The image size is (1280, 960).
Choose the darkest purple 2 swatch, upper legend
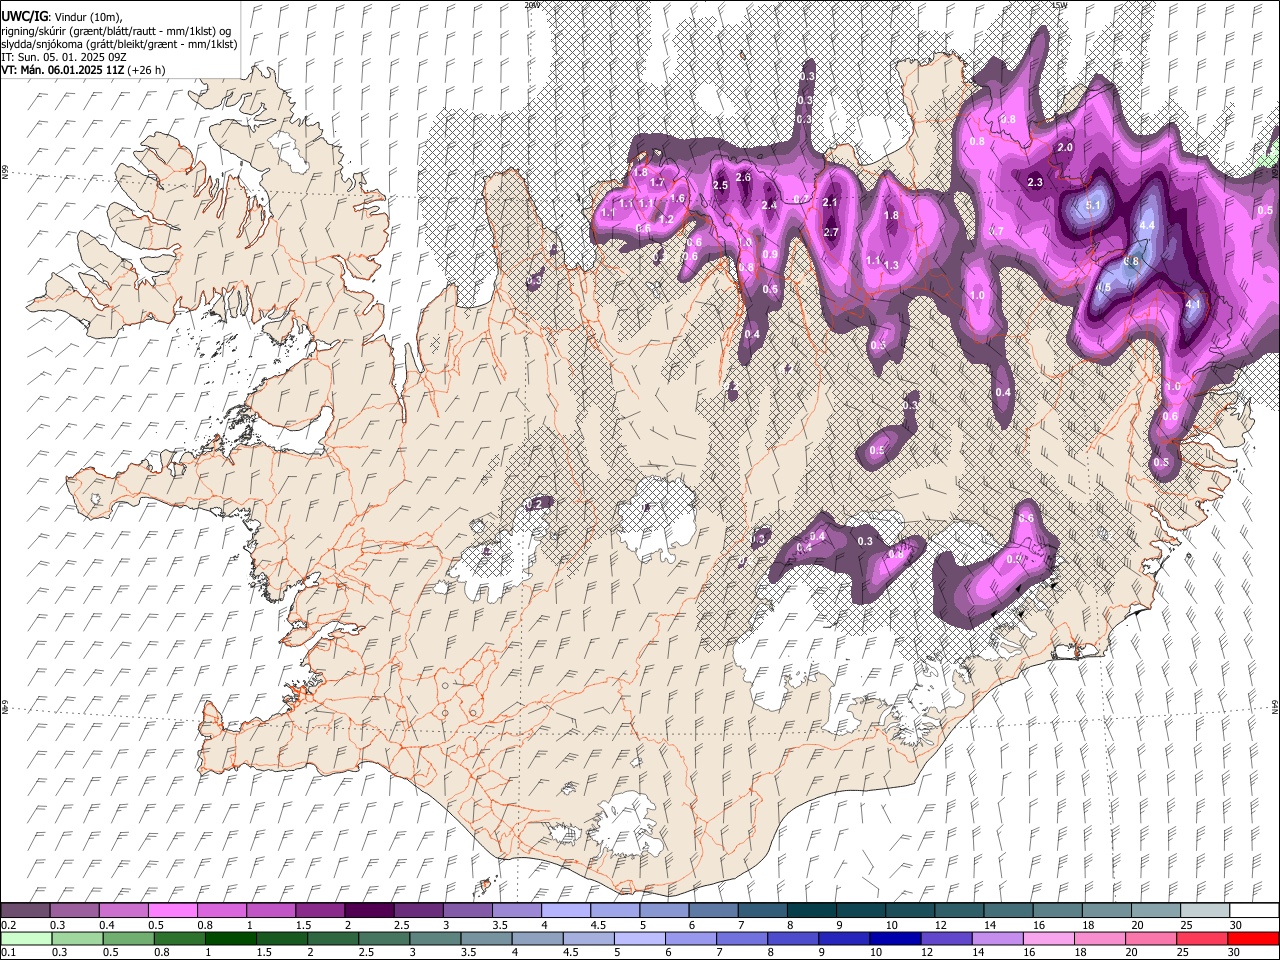point(368,910)
